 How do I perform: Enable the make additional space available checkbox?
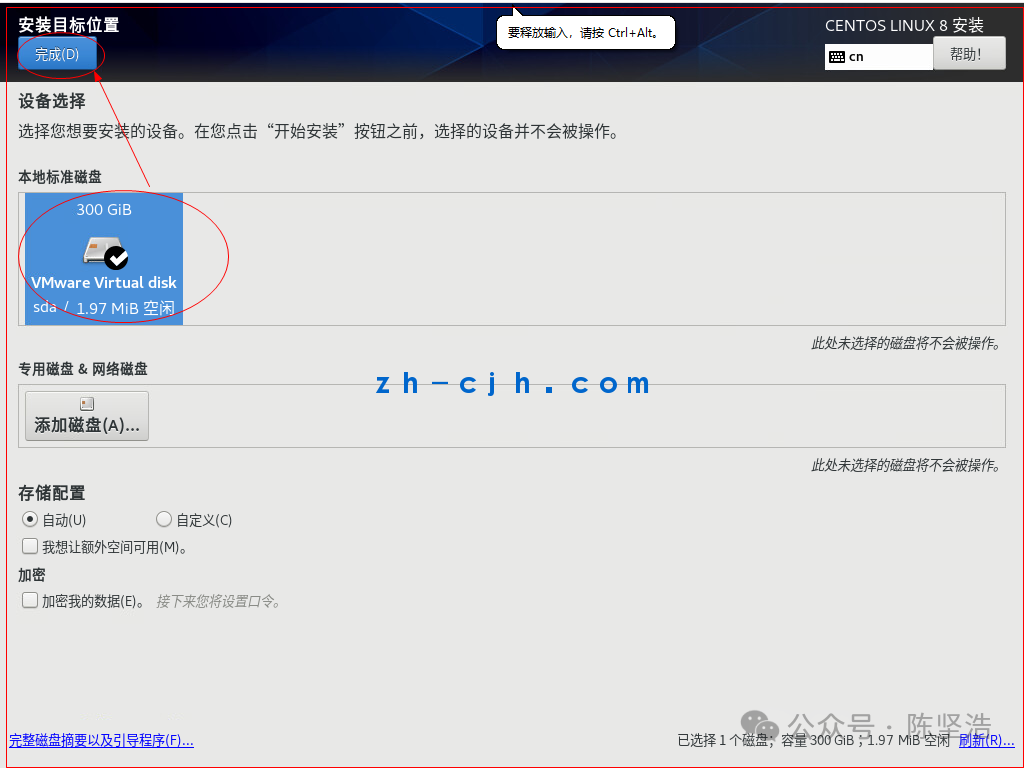click(30, 546)
